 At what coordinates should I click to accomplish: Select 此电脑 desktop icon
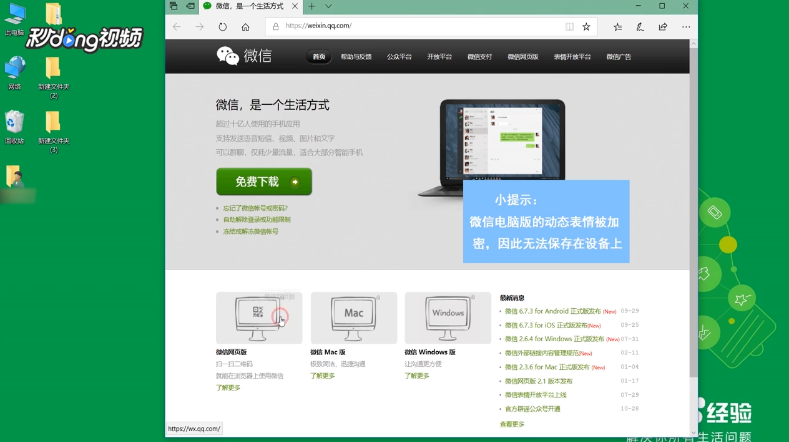pos(15,20)
